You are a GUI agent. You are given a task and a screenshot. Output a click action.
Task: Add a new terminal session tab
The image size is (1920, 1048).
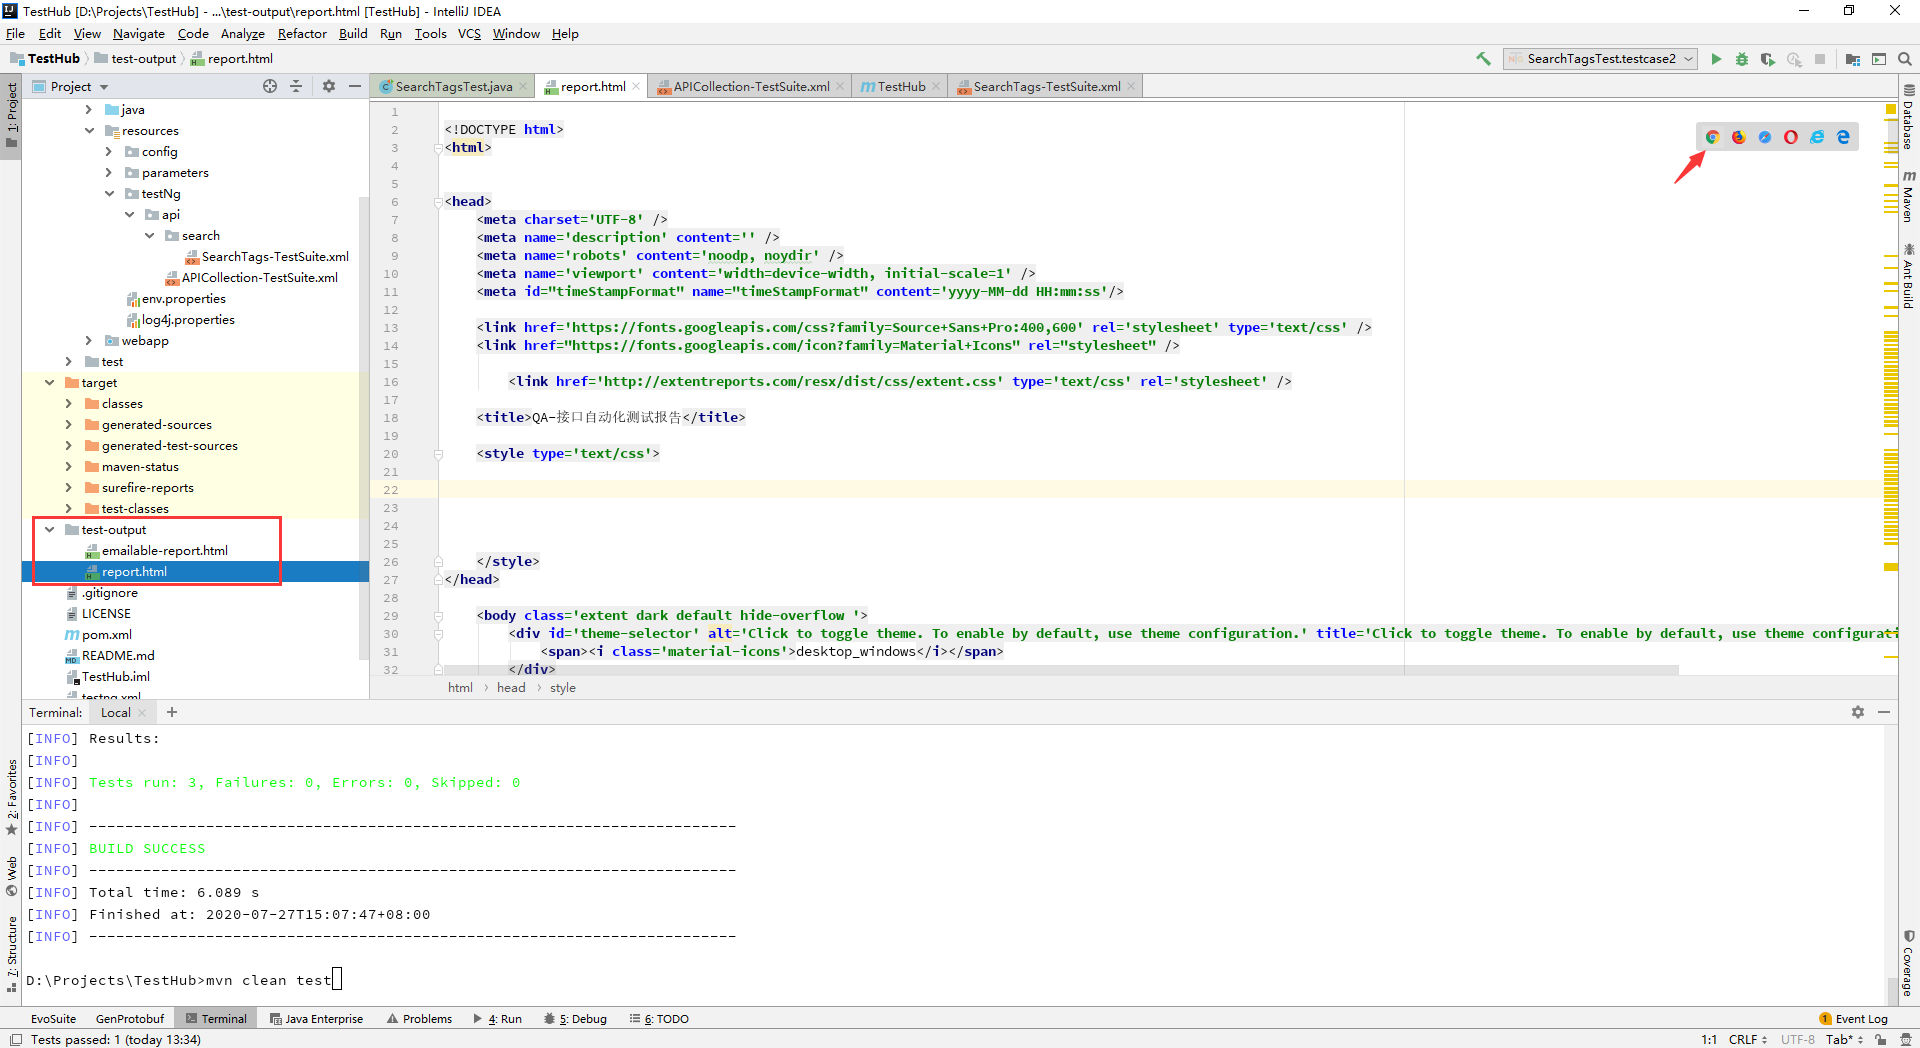click(x=172, y=712)
